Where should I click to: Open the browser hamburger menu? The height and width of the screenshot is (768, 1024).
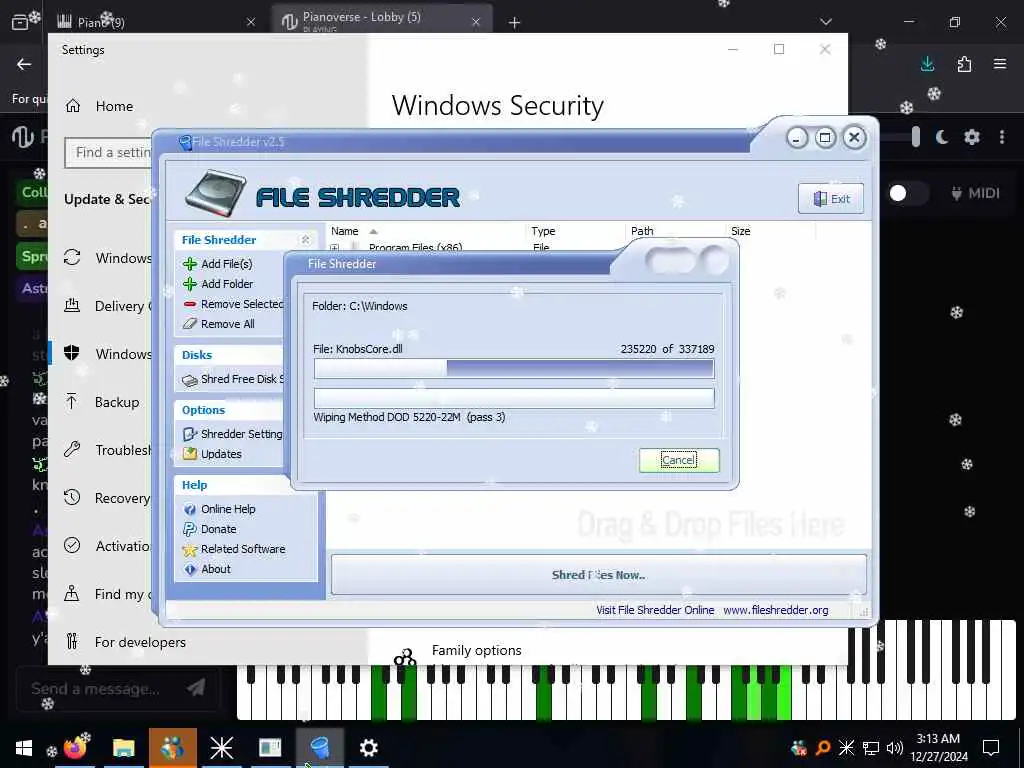1000,64
